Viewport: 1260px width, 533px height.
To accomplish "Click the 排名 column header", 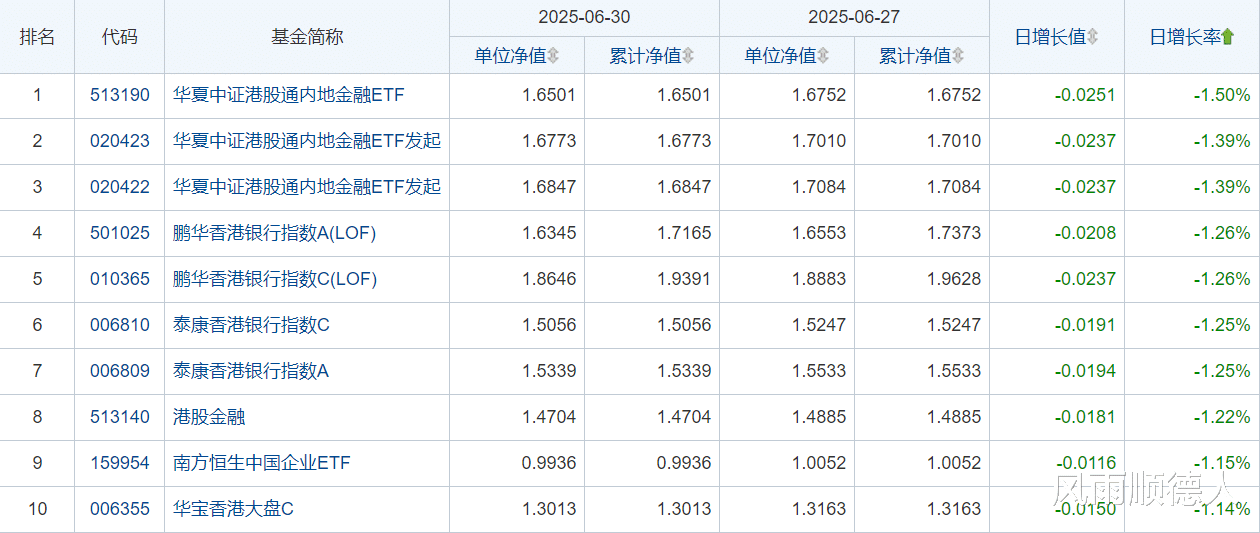I will click(x=37, y=37).
